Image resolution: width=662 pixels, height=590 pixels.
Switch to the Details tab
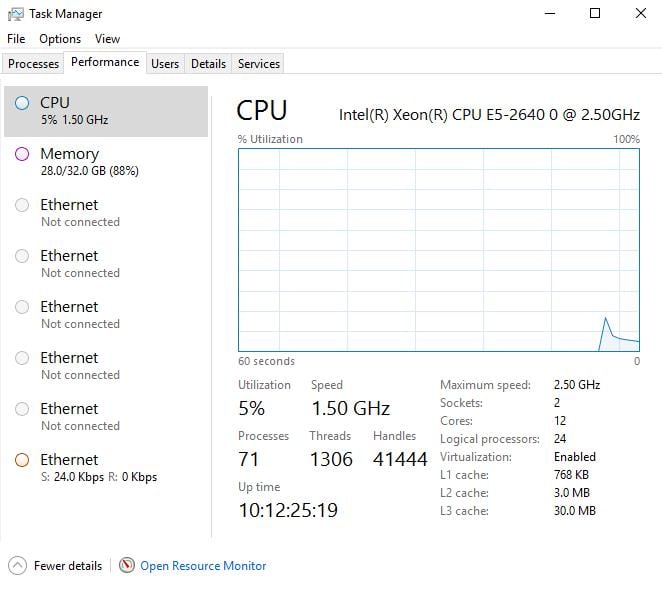point(209,64)
